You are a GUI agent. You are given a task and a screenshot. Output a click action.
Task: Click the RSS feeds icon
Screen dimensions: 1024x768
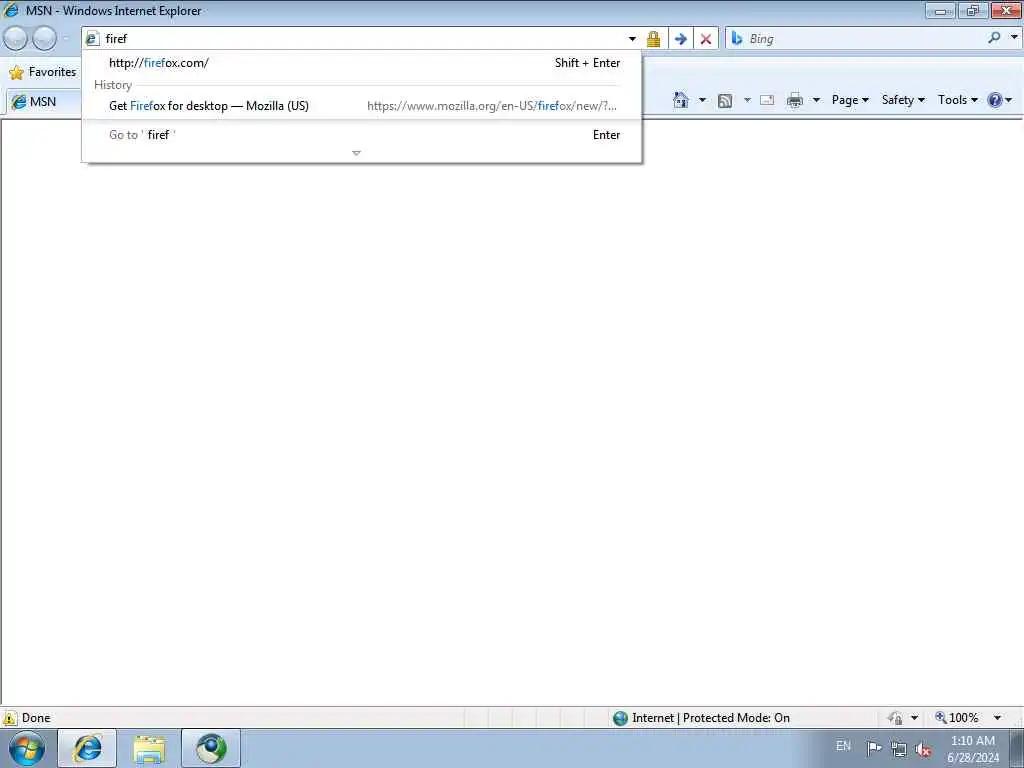724,101
